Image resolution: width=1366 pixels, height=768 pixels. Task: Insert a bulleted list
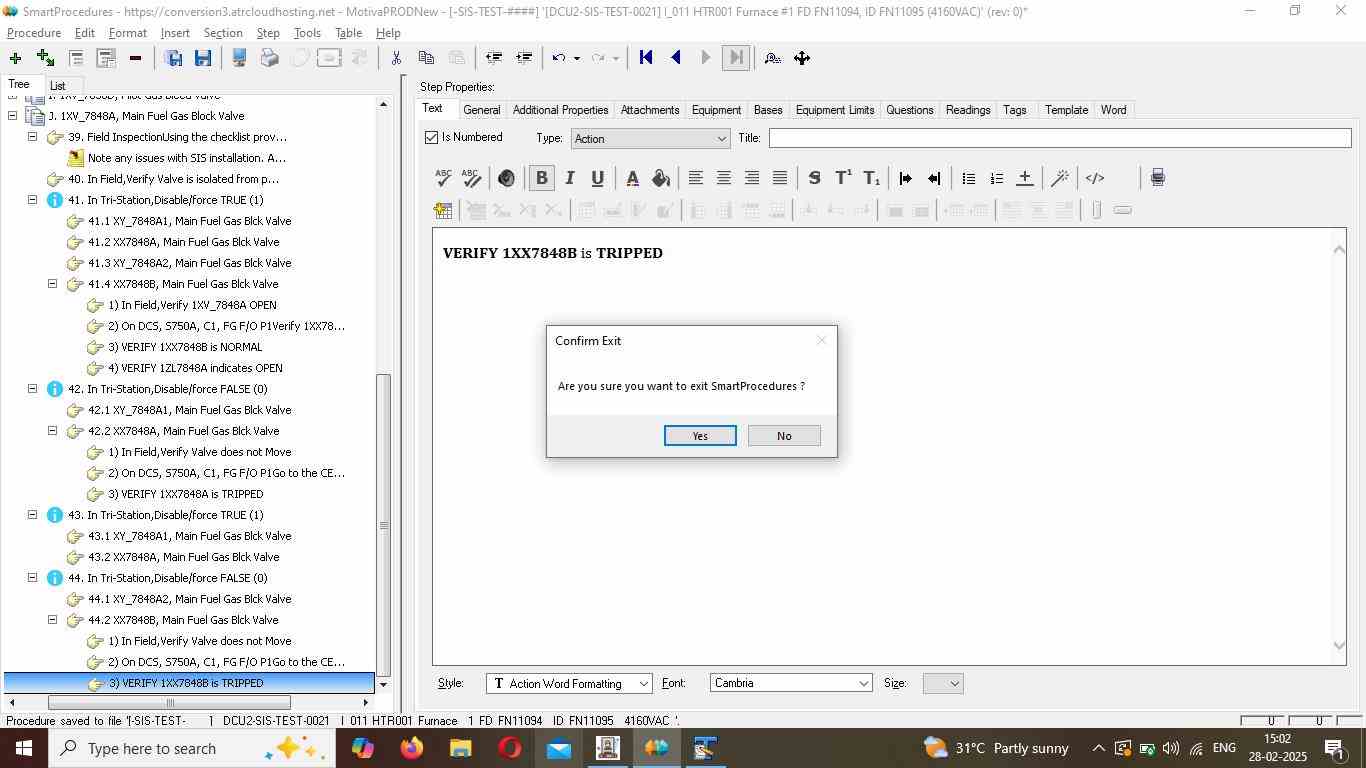pyautogui.click(x=968, y=178)
